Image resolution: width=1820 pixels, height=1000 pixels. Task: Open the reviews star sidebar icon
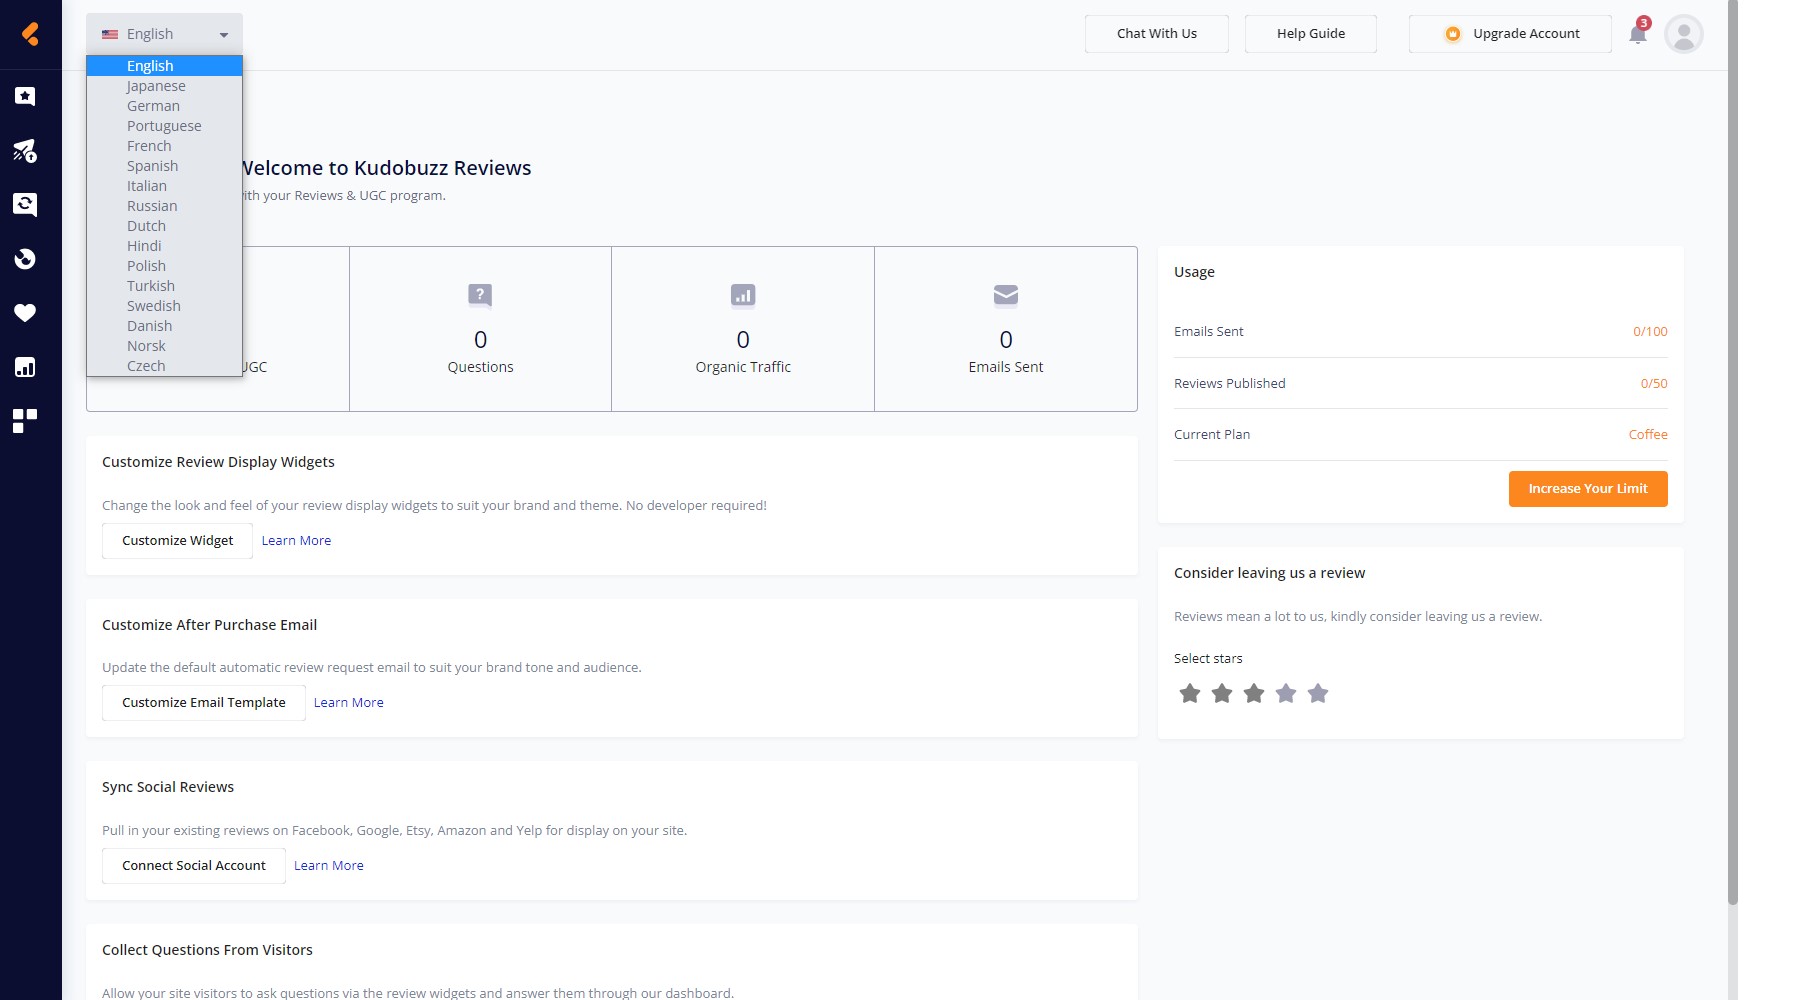pyautogui.click(x=25, y=96)
